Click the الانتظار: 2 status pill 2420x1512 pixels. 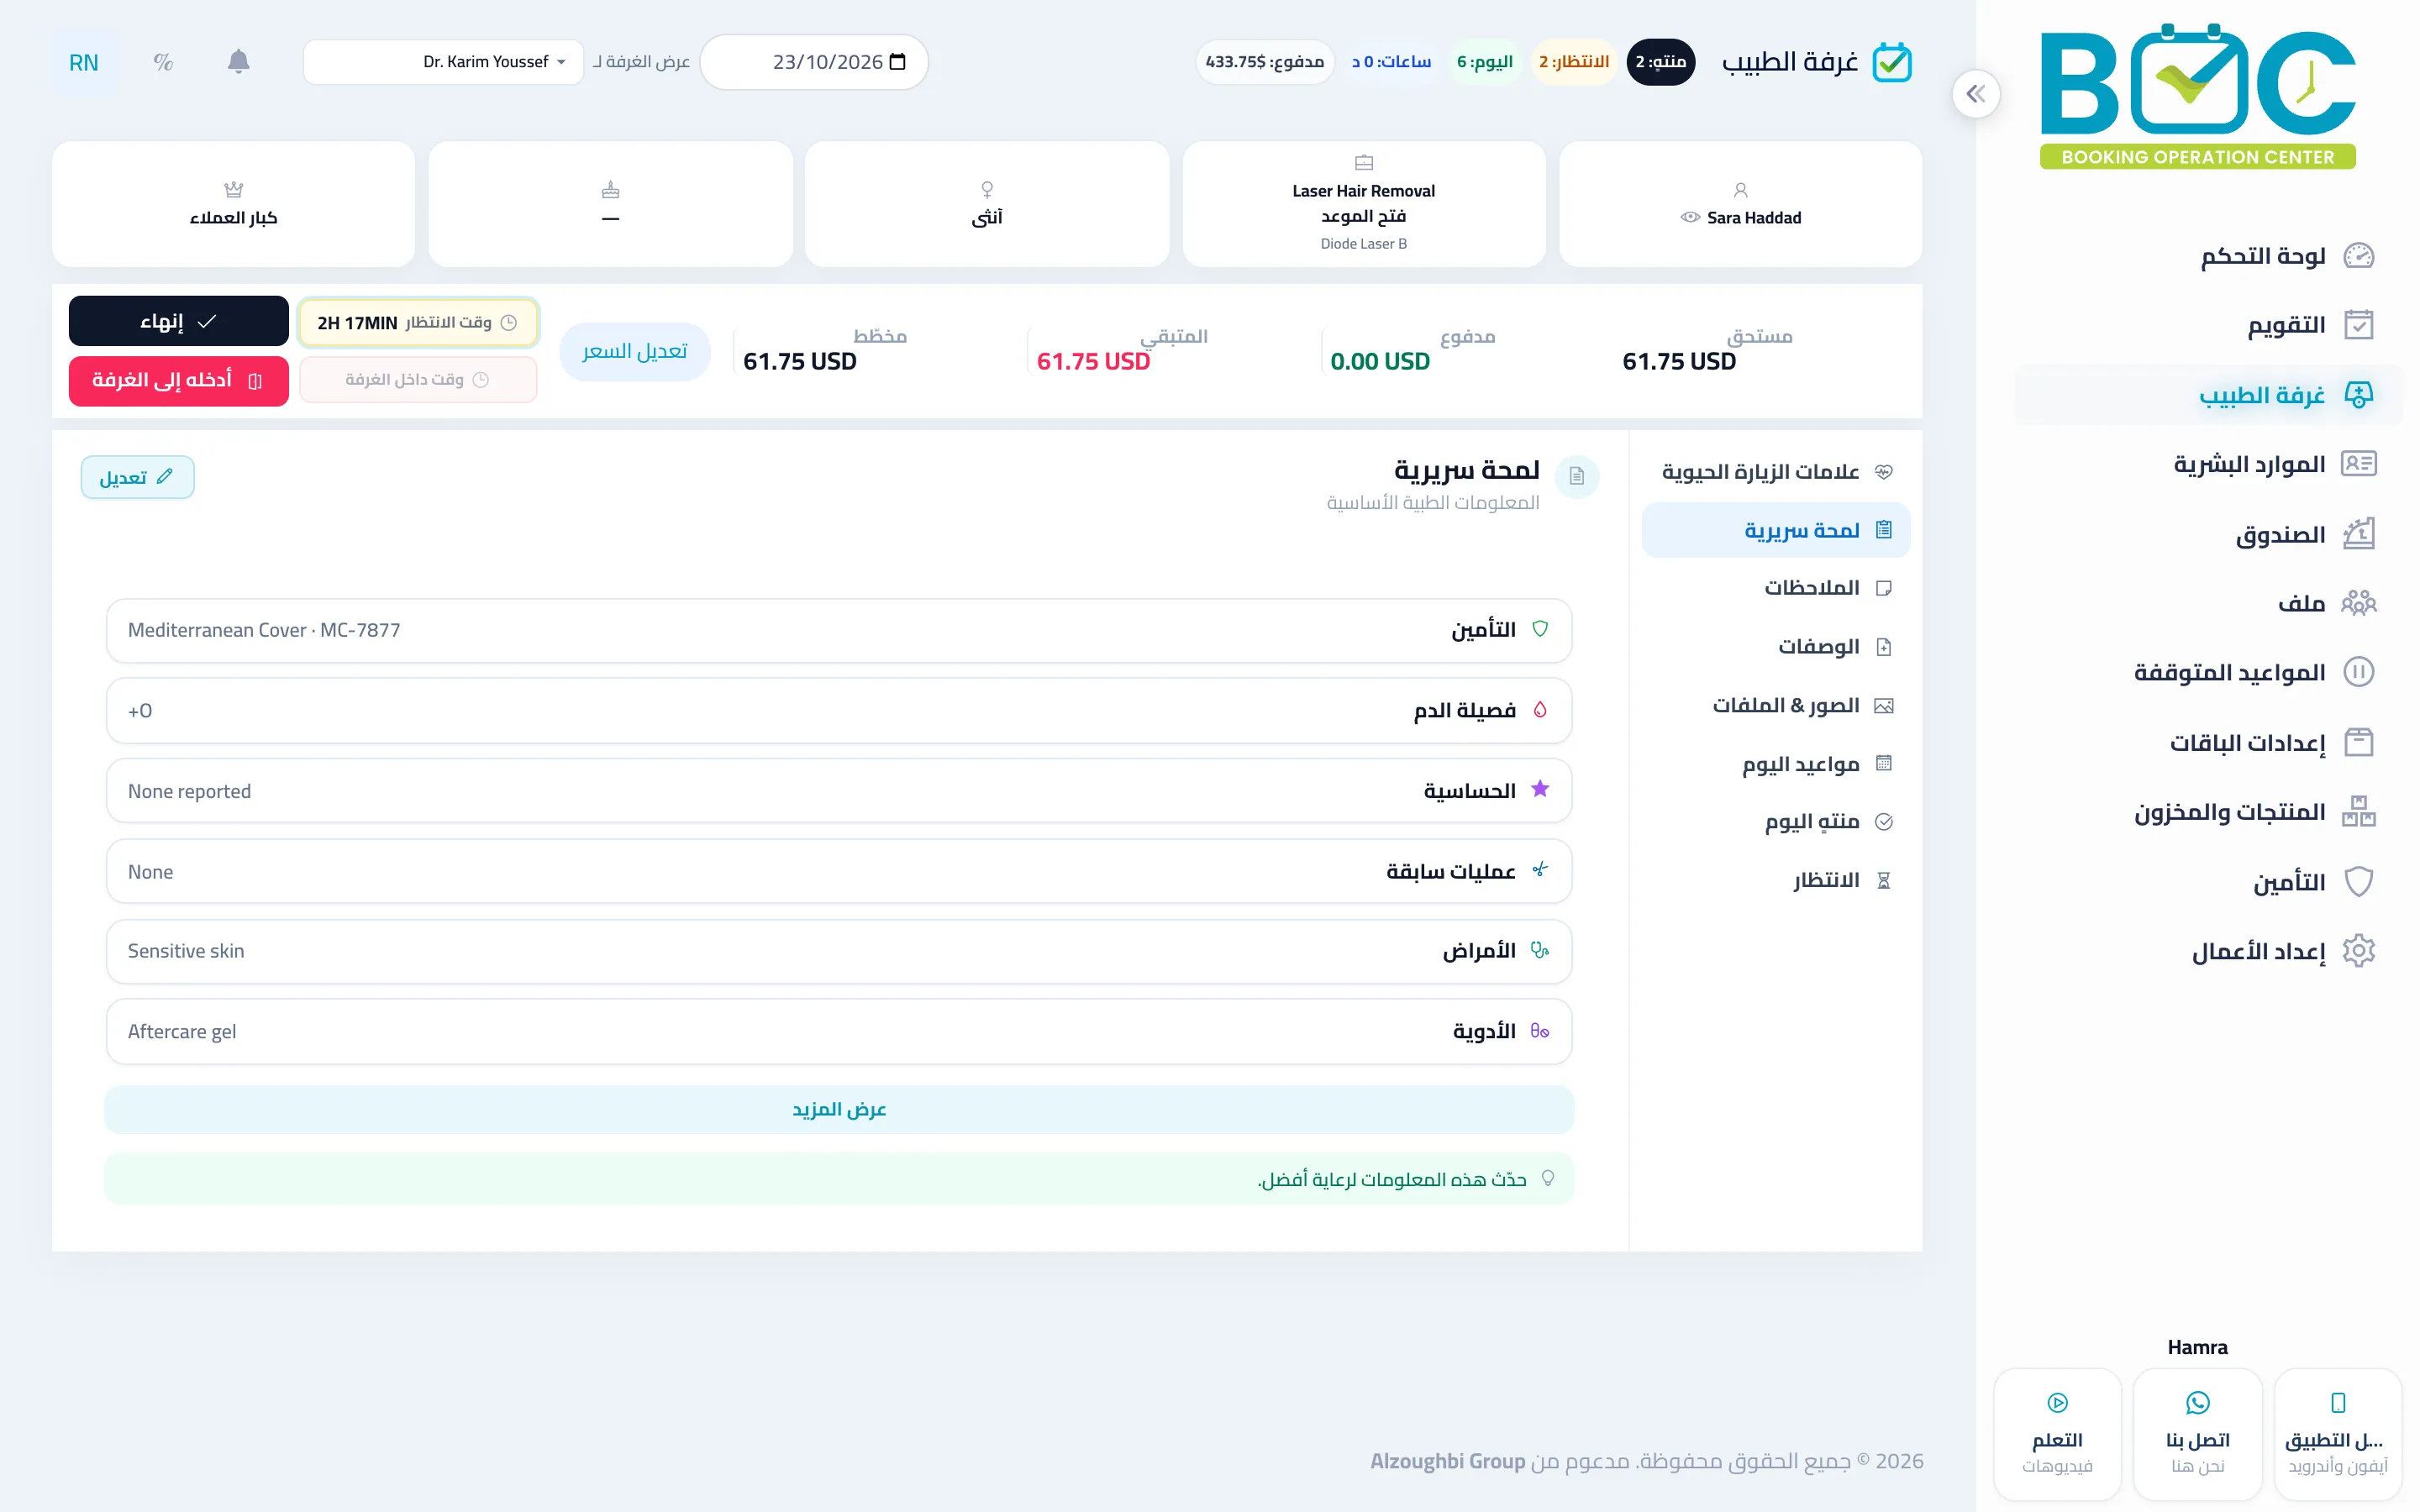point(1574,62)
